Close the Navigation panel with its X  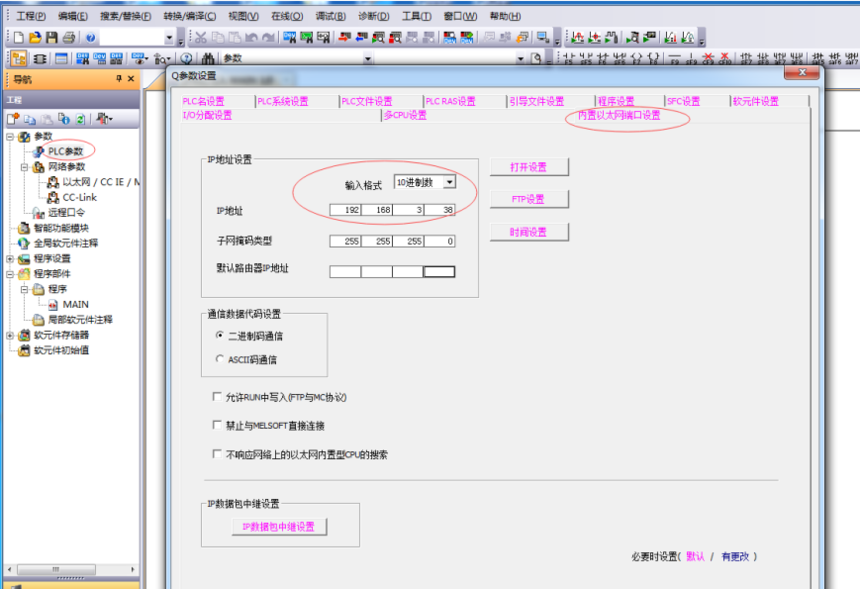coord(131,79)
